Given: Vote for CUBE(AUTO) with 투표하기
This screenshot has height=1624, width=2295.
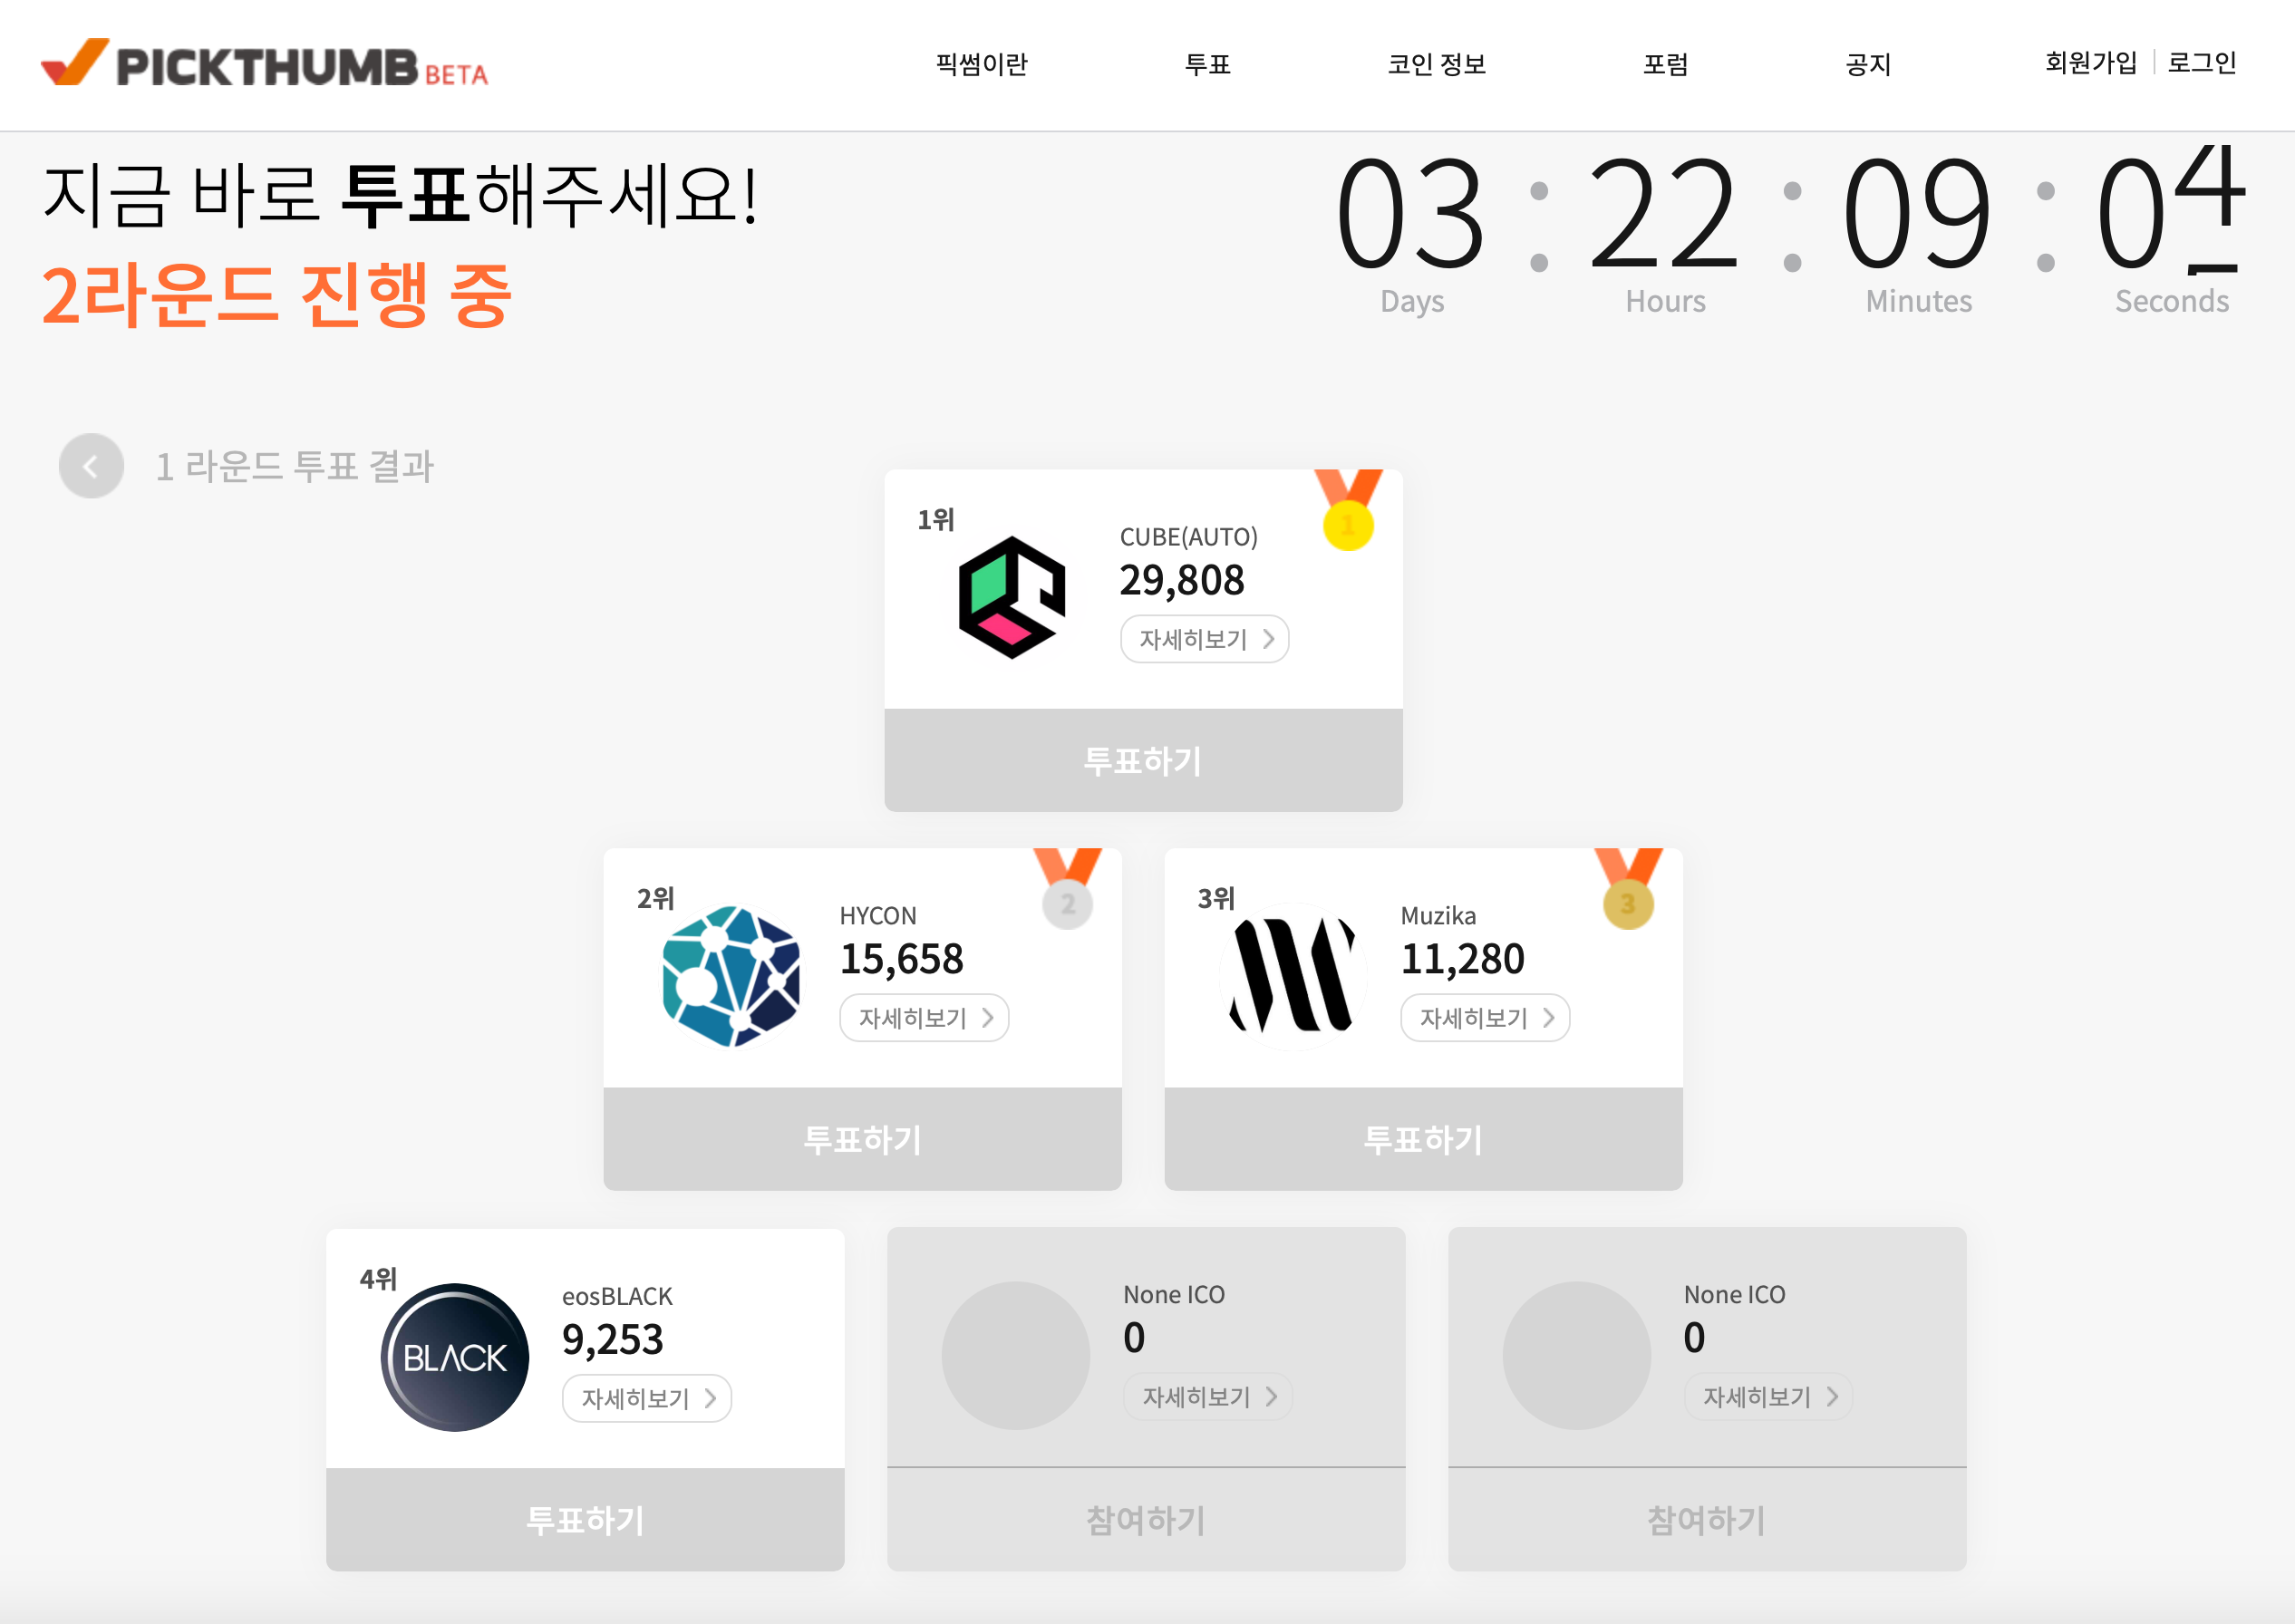Looking at the screenshot, I should [1143, 760].
